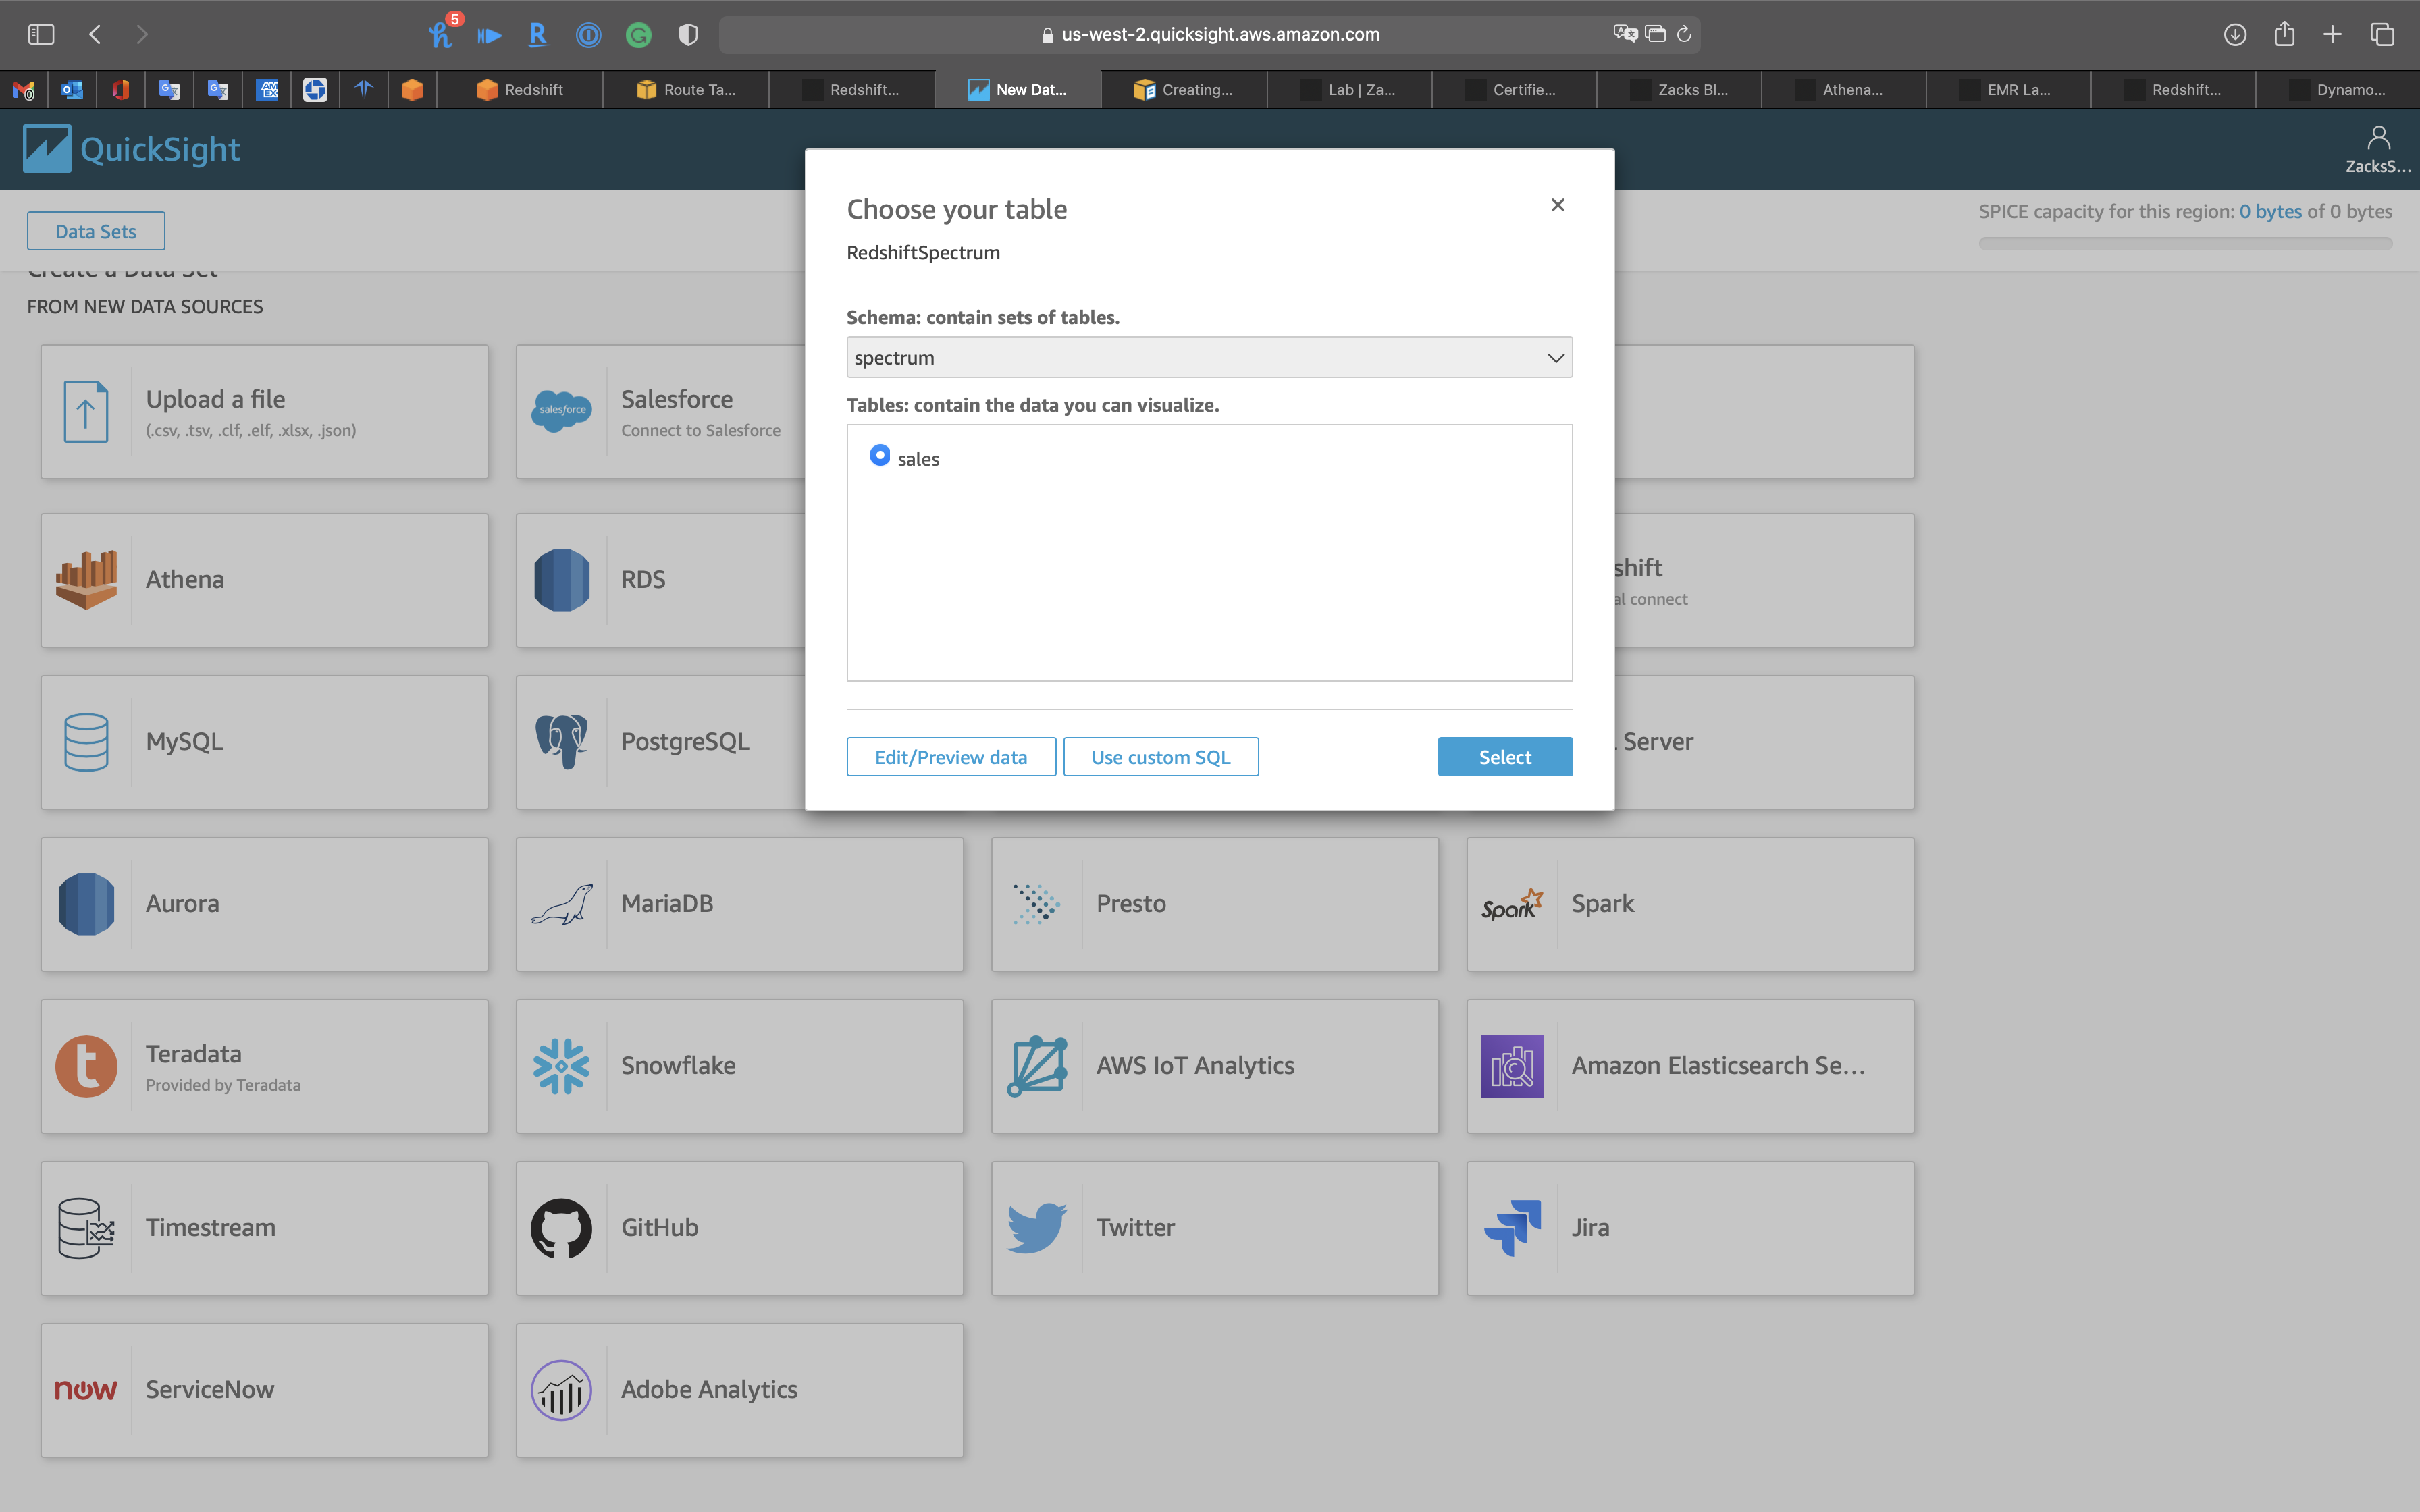Click the Athena data source icon

[x=86, y=580]
